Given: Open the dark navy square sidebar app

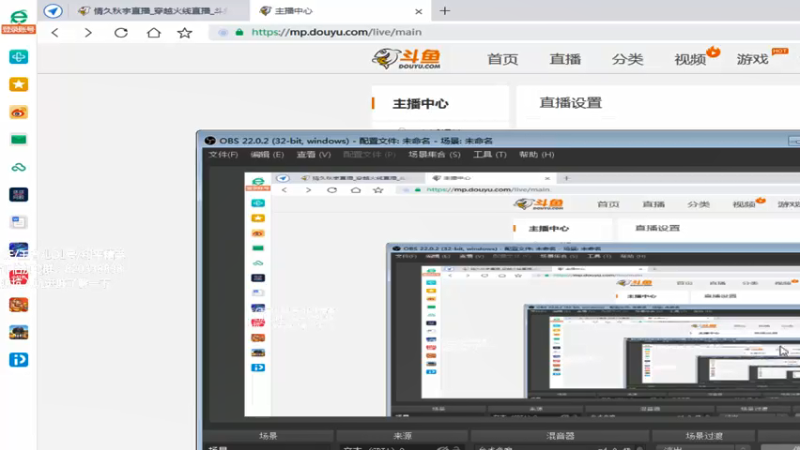Looking at the screenshot, I should 18,194.
